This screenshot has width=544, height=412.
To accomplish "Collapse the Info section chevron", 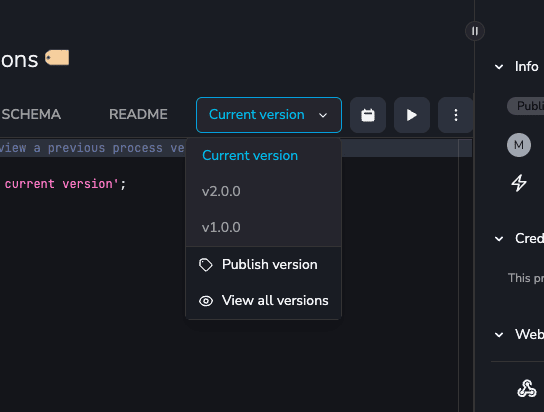I will 499,67.
